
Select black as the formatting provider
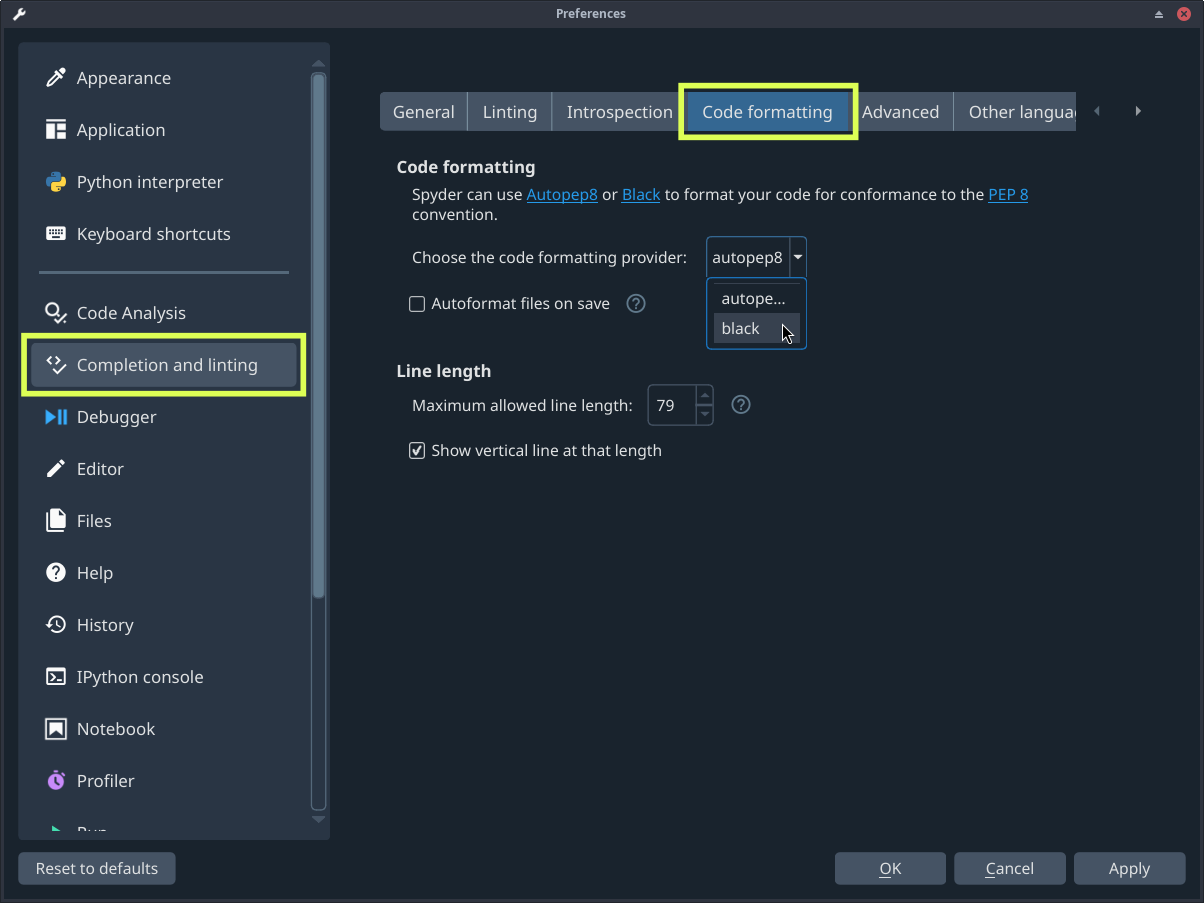pos(740,328)
